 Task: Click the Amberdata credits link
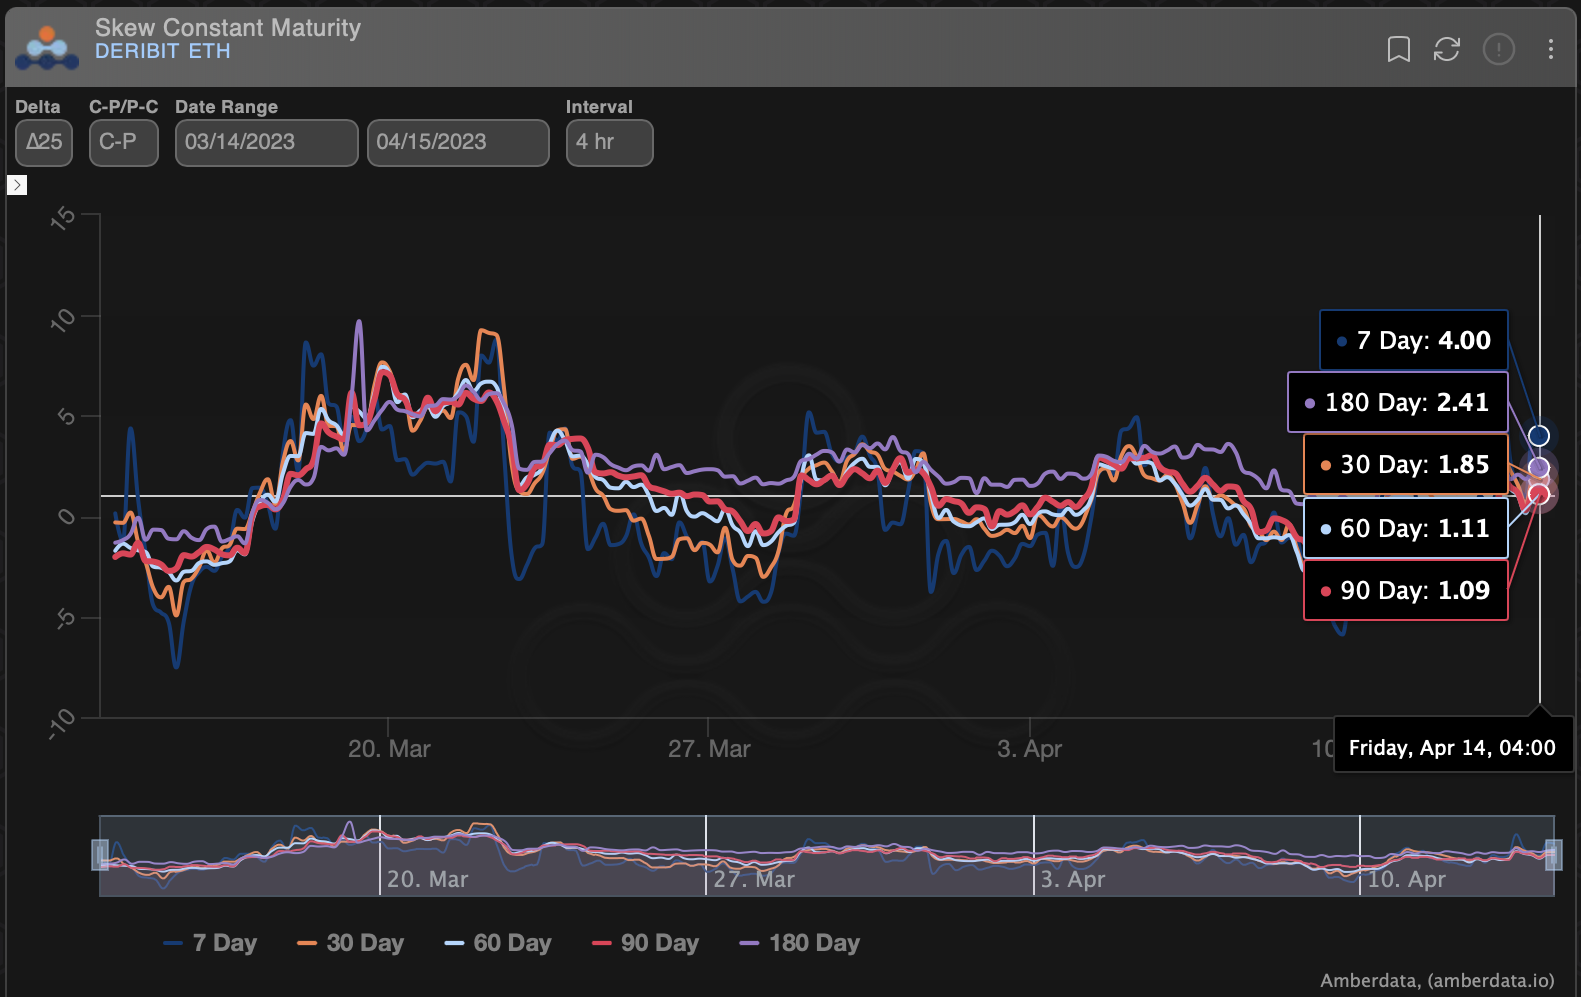click(x=1437, y=981)
